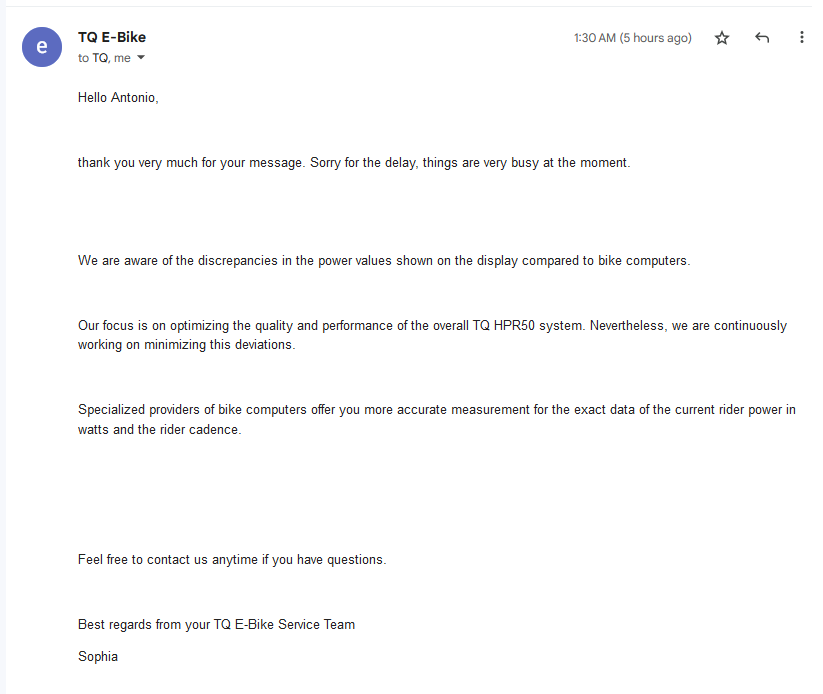Expand recipient details arrow beside 'to TQ, me'
This screenshot has height=694, width=823.
[141, 58]
